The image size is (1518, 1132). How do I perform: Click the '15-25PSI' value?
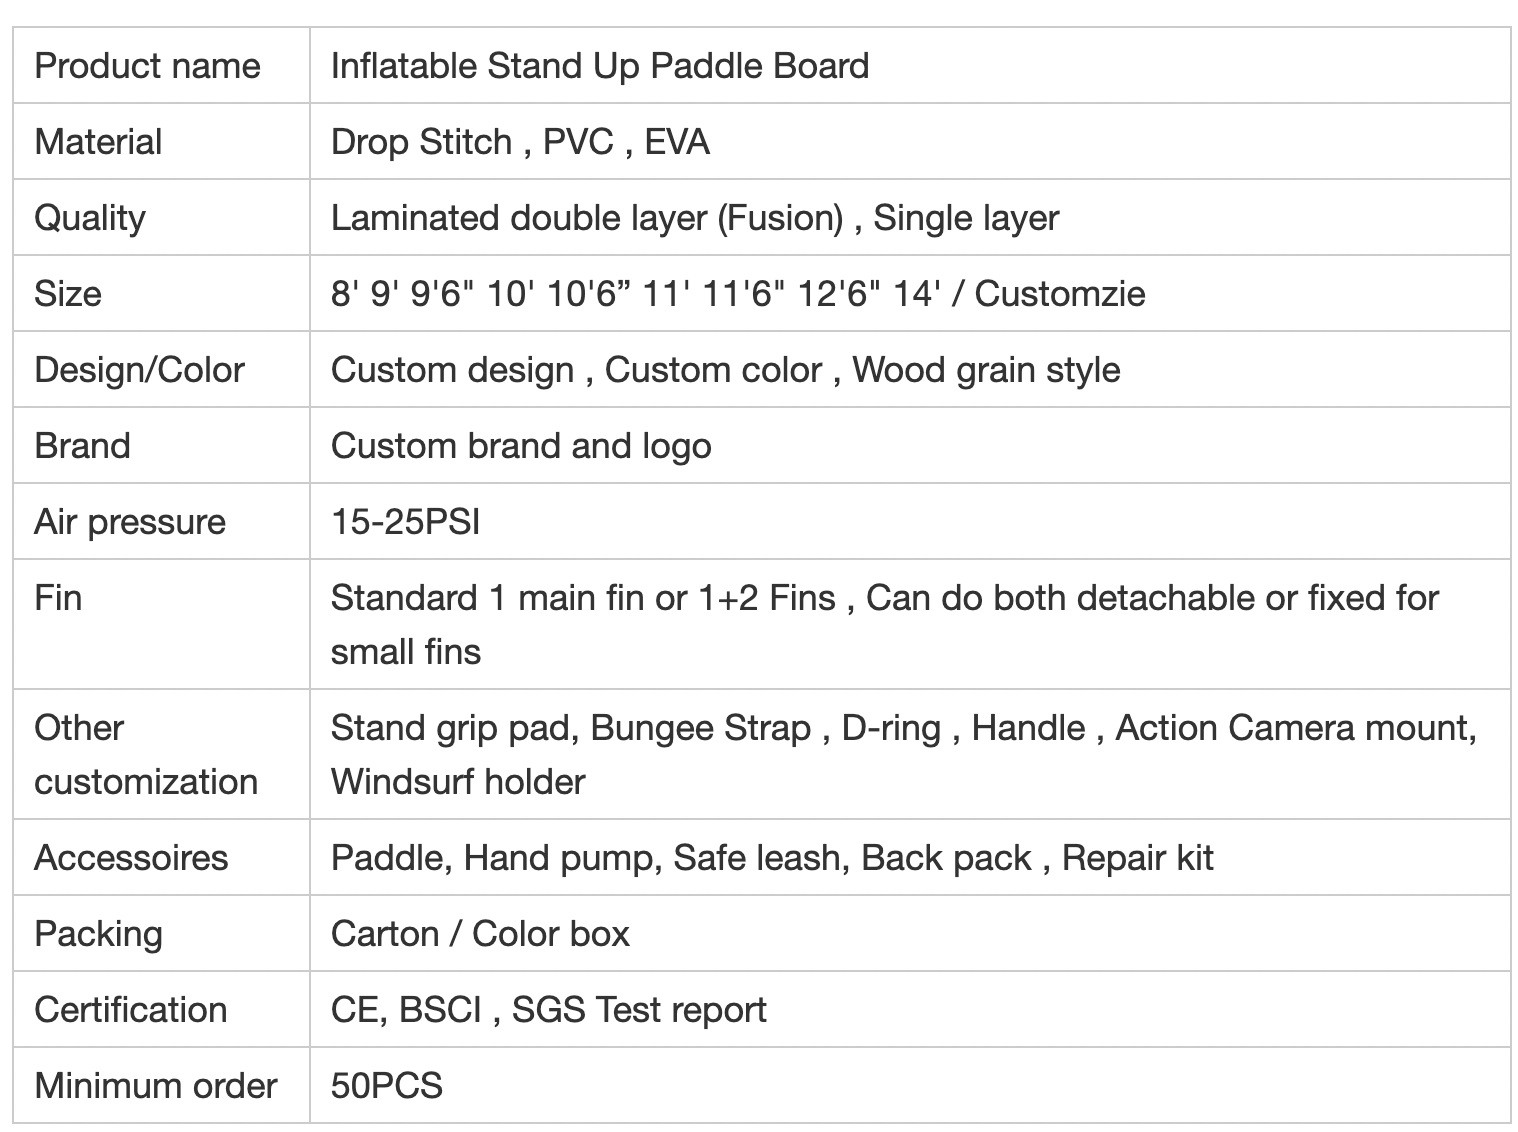click(405, 522)
